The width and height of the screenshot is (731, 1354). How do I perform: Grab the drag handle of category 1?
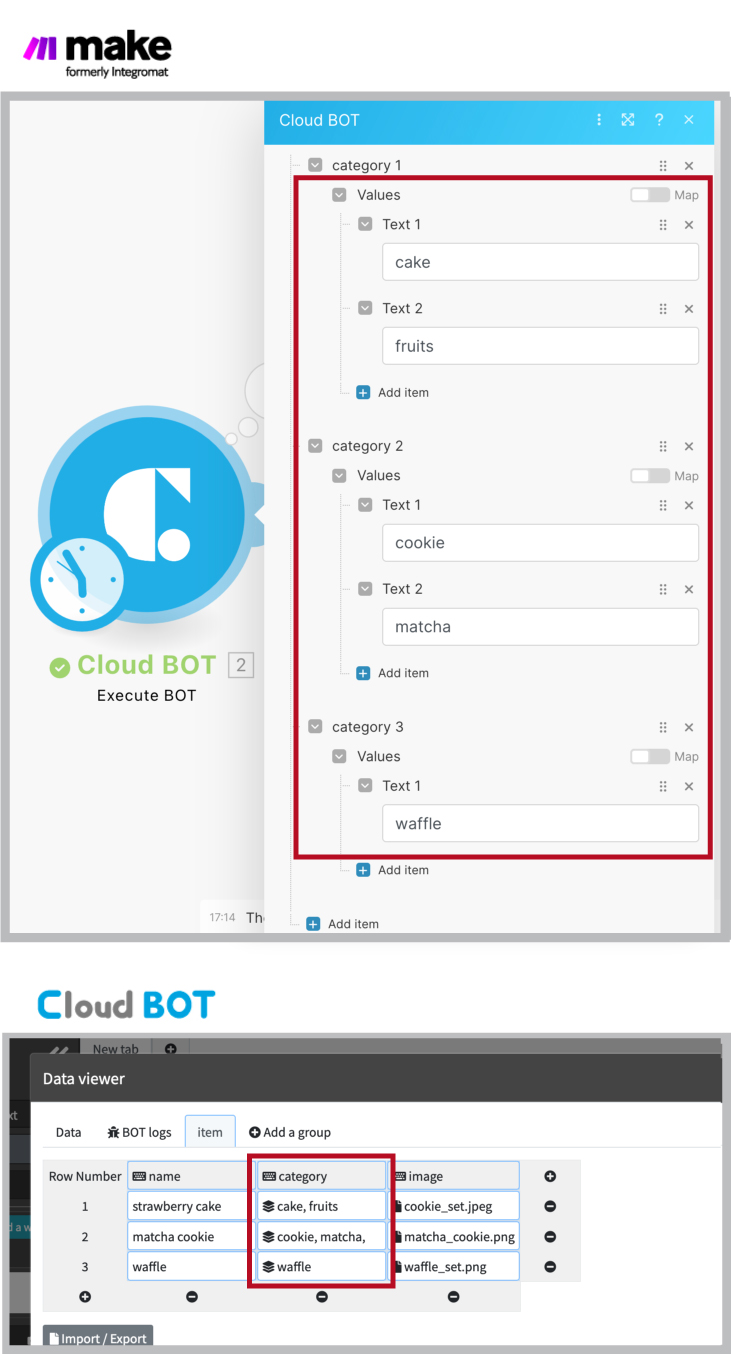tap(663, 166)
